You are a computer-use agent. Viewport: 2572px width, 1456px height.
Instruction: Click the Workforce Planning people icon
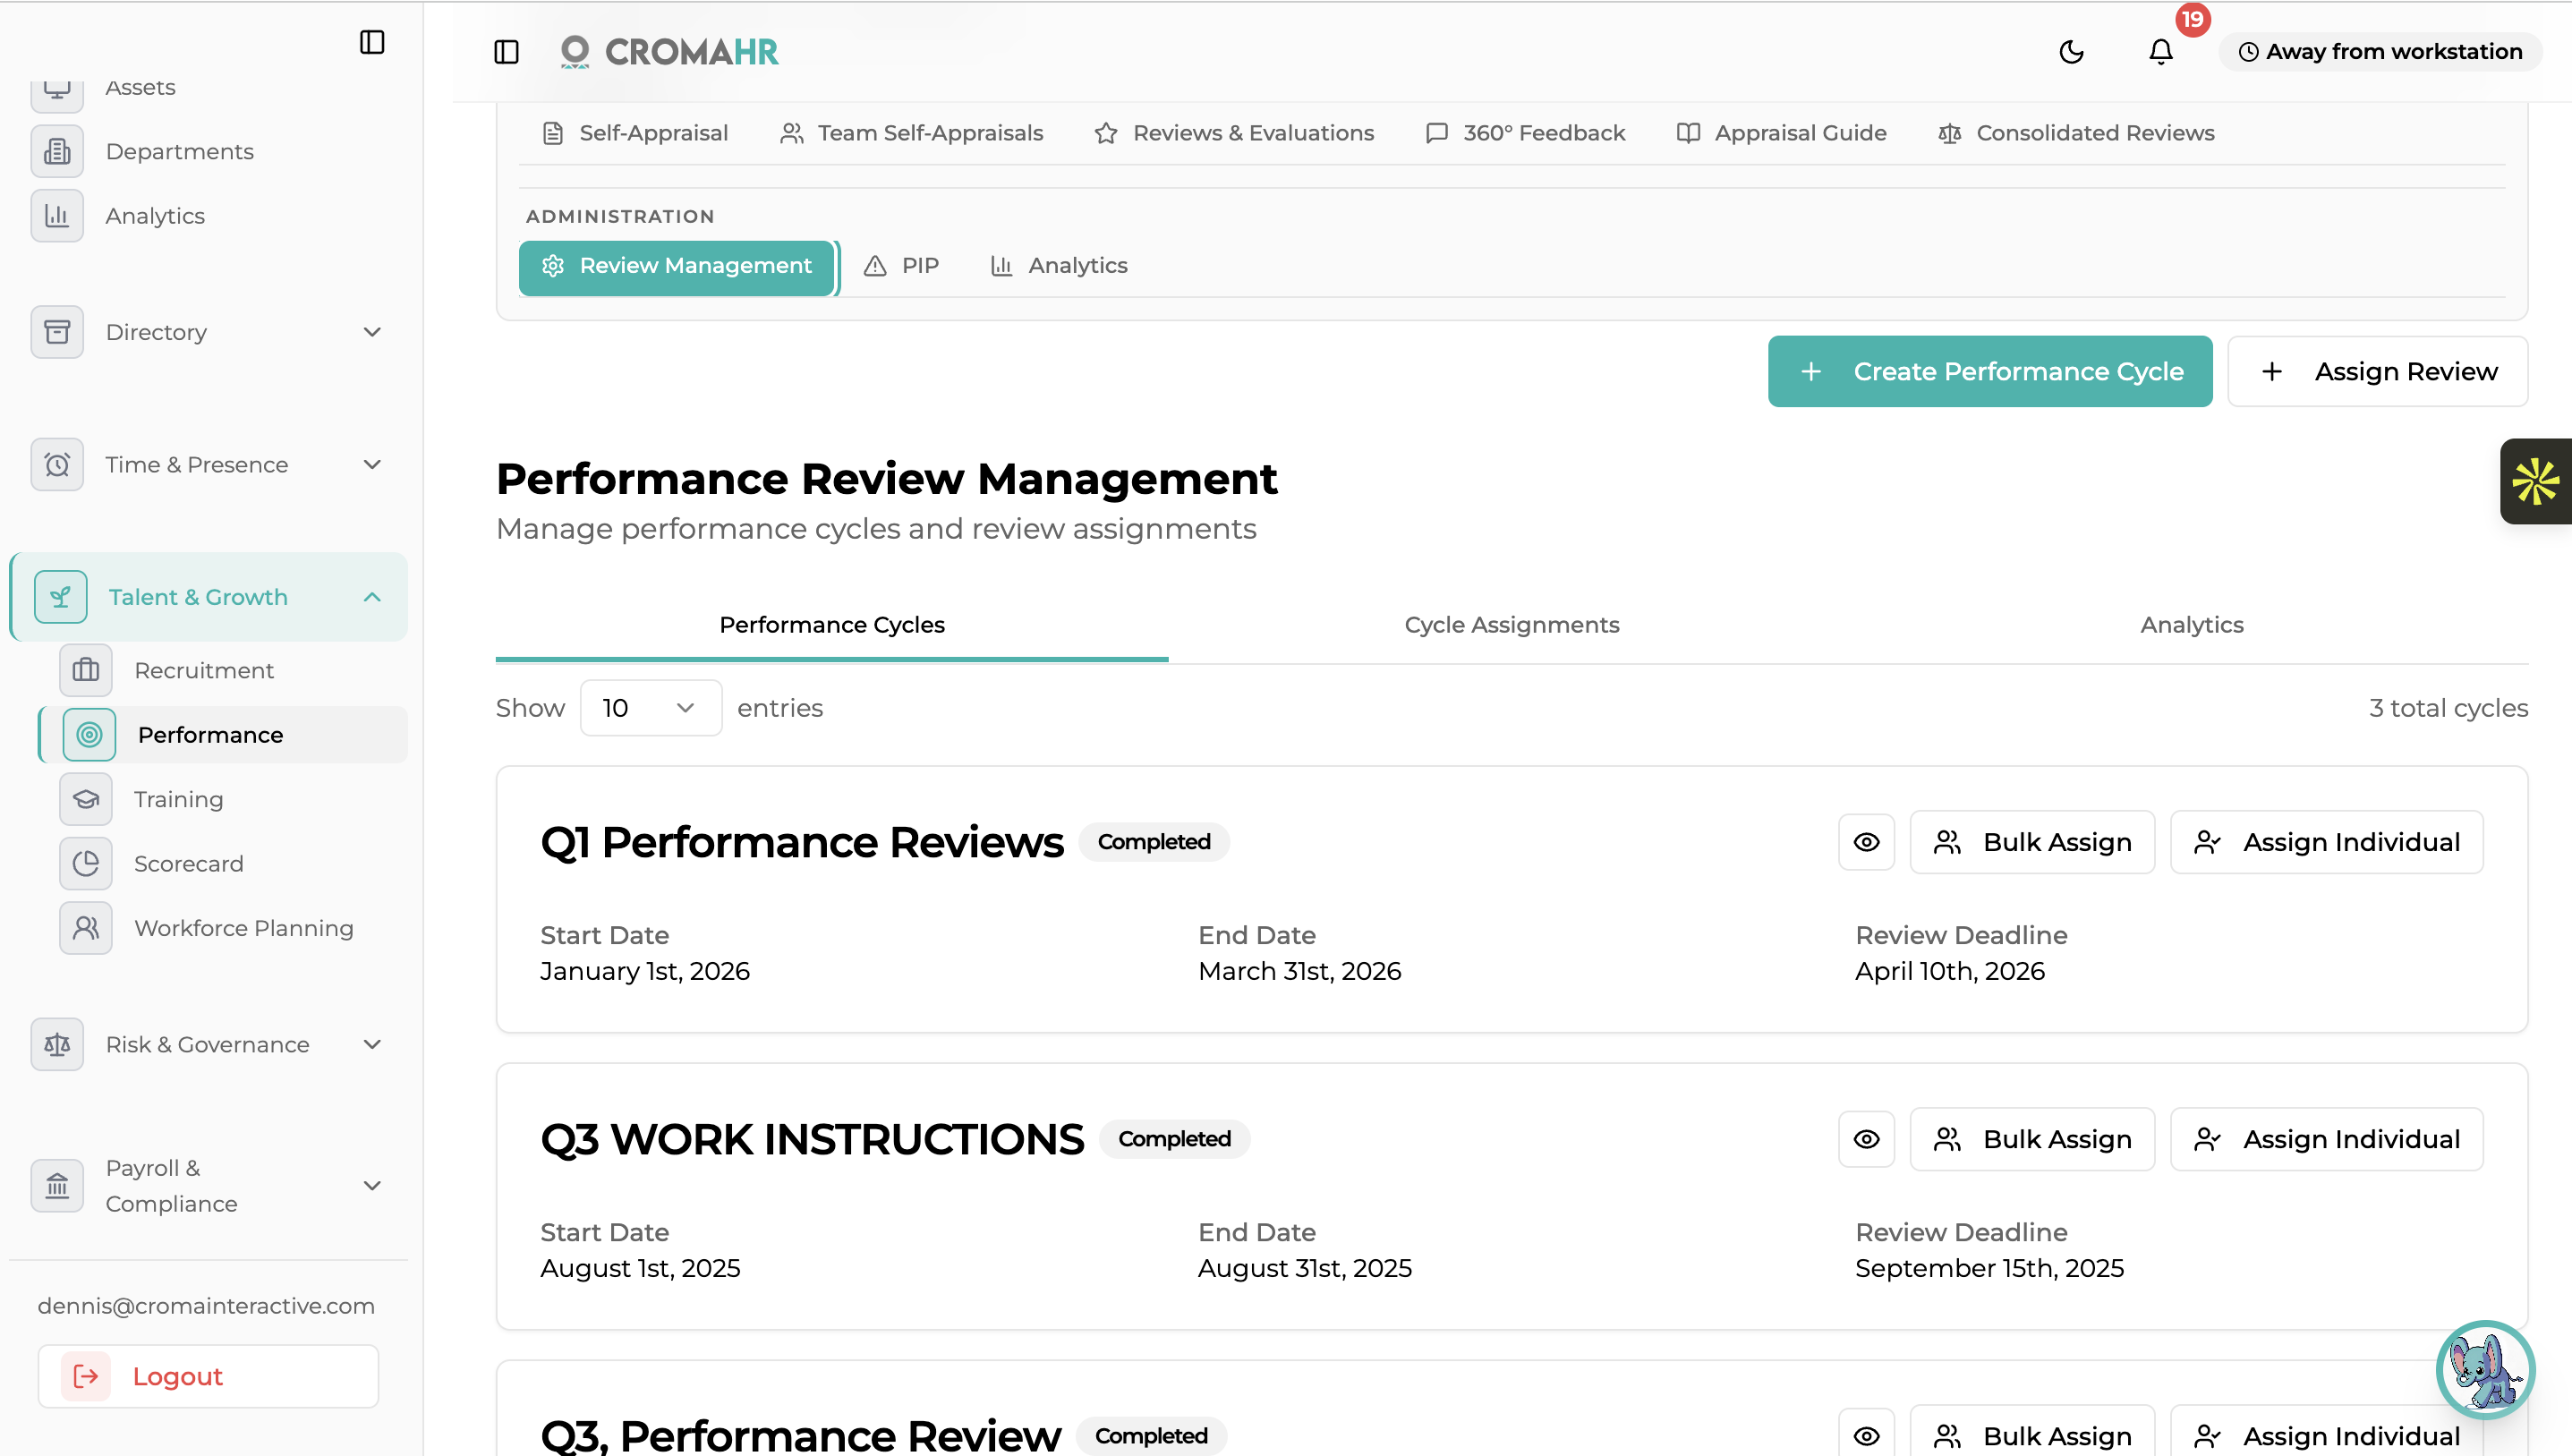coord(86,928)
